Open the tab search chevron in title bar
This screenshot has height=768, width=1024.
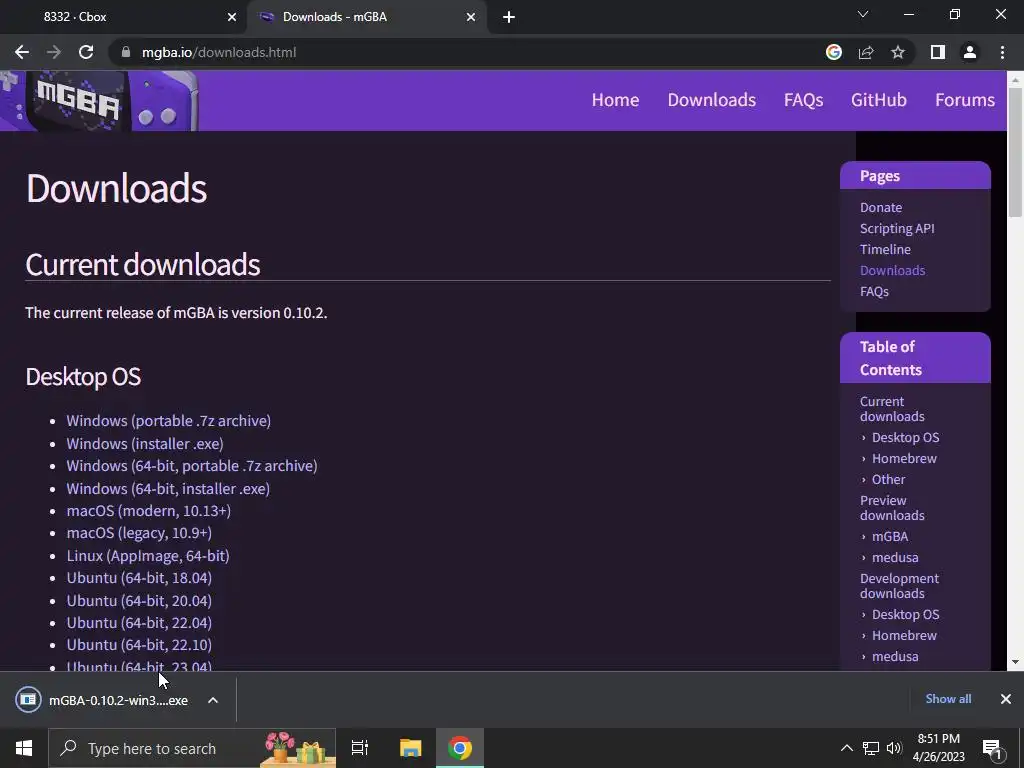click(863, 14)
